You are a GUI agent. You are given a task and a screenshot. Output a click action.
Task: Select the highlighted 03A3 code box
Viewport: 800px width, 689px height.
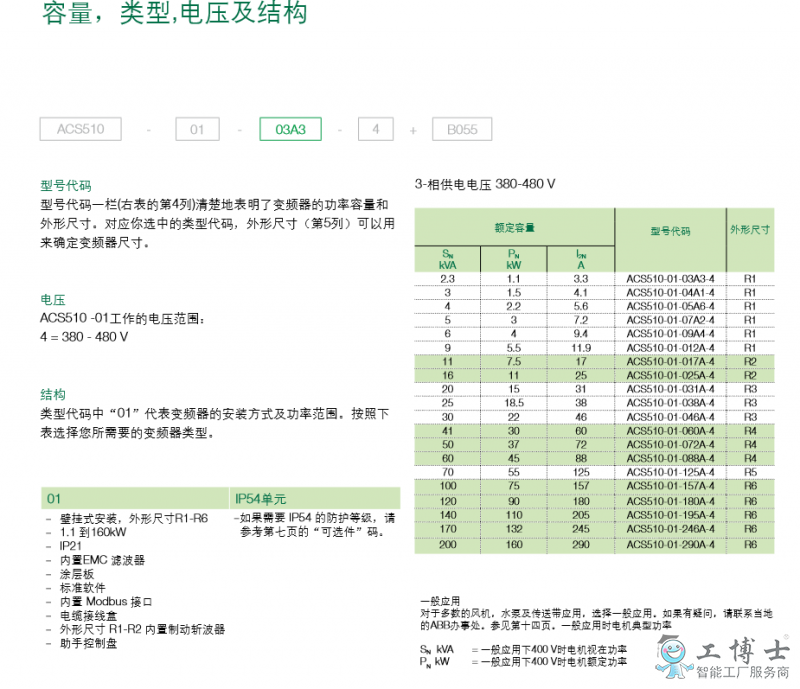coord(290,129)
